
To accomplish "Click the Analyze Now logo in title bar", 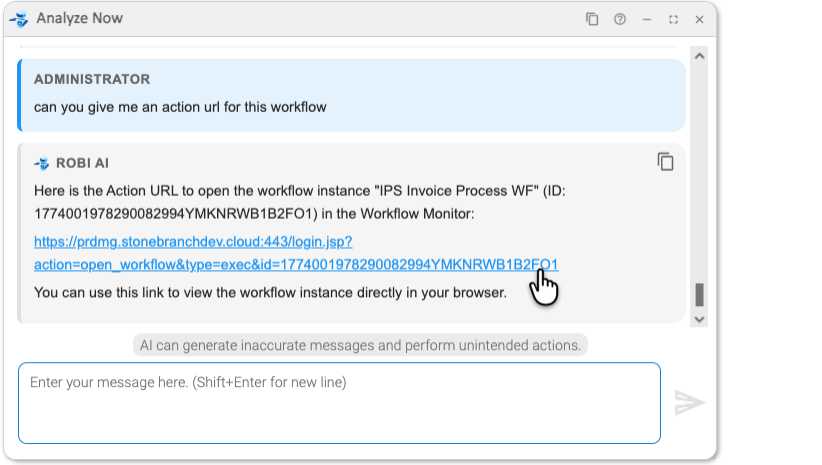I will (18, 19).
